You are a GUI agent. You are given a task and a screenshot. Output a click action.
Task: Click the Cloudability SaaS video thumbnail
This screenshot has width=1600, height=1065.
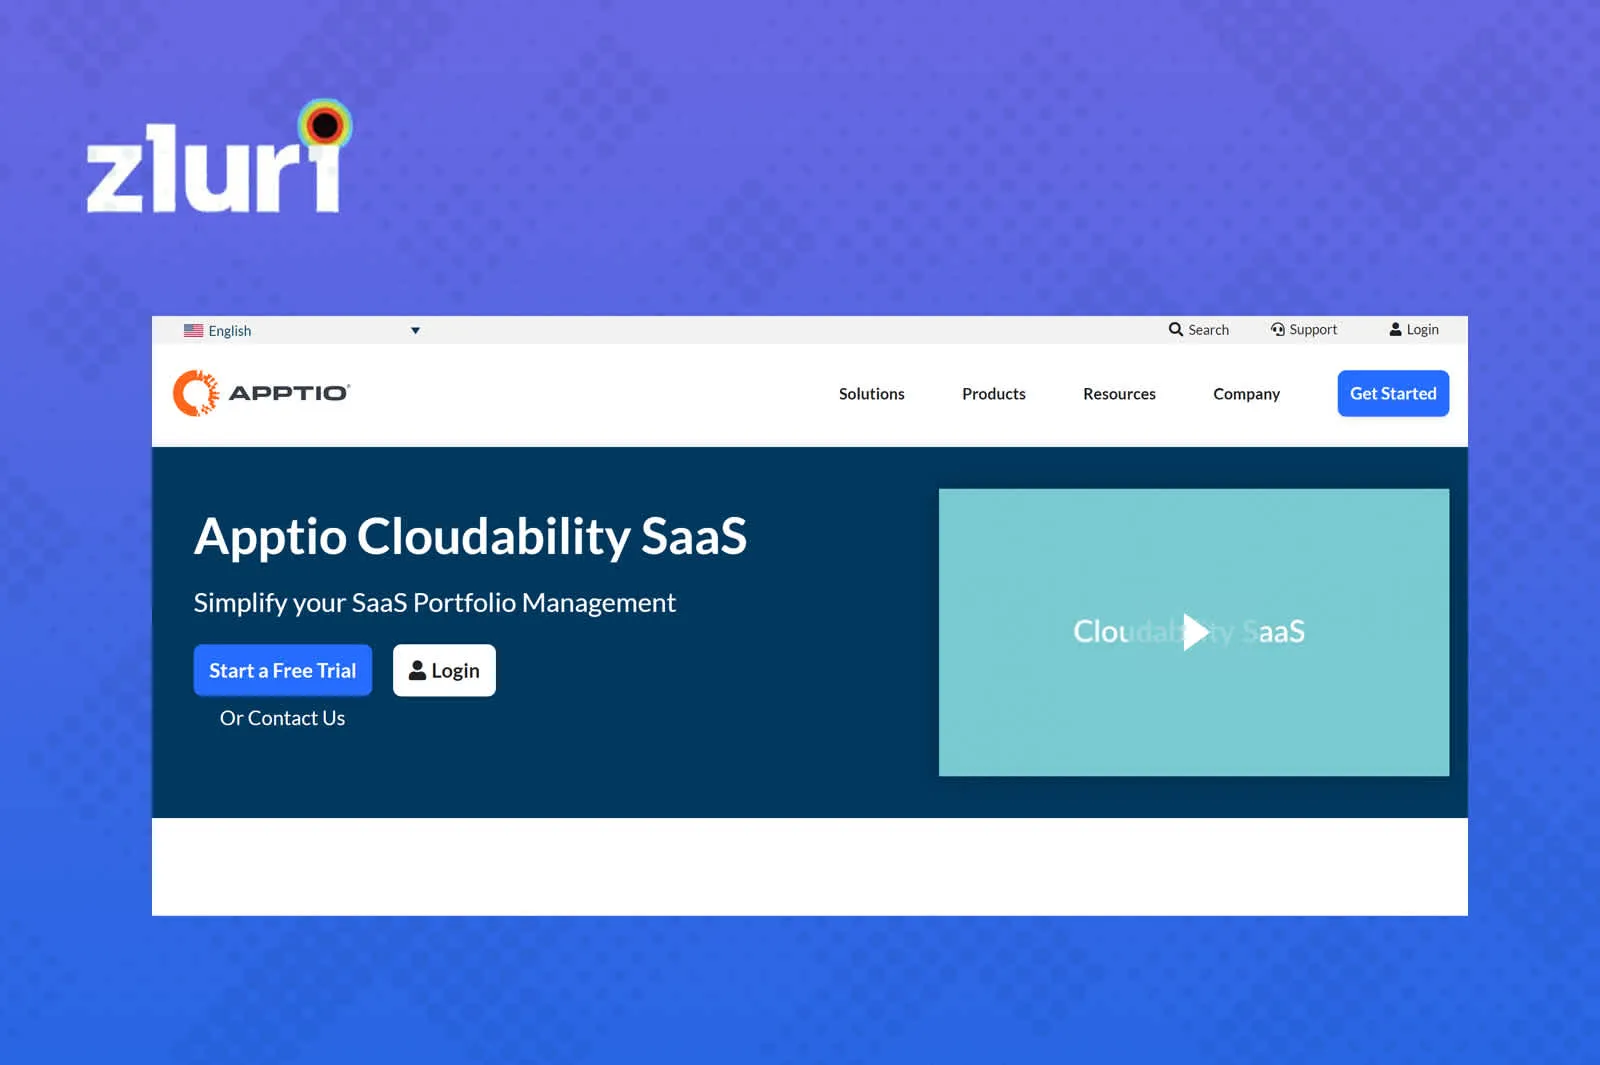point(1194,632)
